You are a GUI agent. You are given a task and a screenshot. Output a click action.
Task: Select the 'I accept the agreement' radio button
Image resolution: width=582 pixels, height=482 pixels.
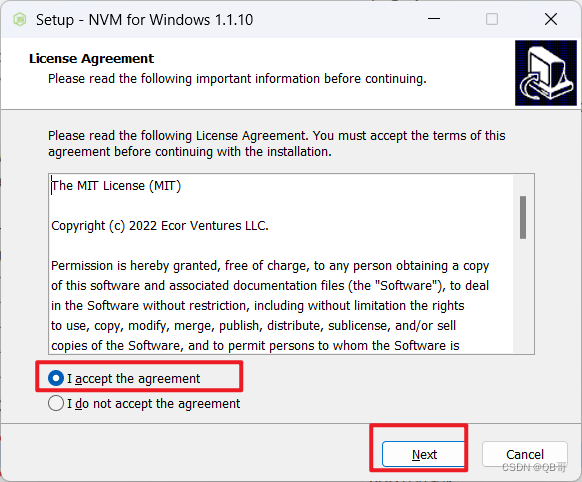tap(56, 378)
